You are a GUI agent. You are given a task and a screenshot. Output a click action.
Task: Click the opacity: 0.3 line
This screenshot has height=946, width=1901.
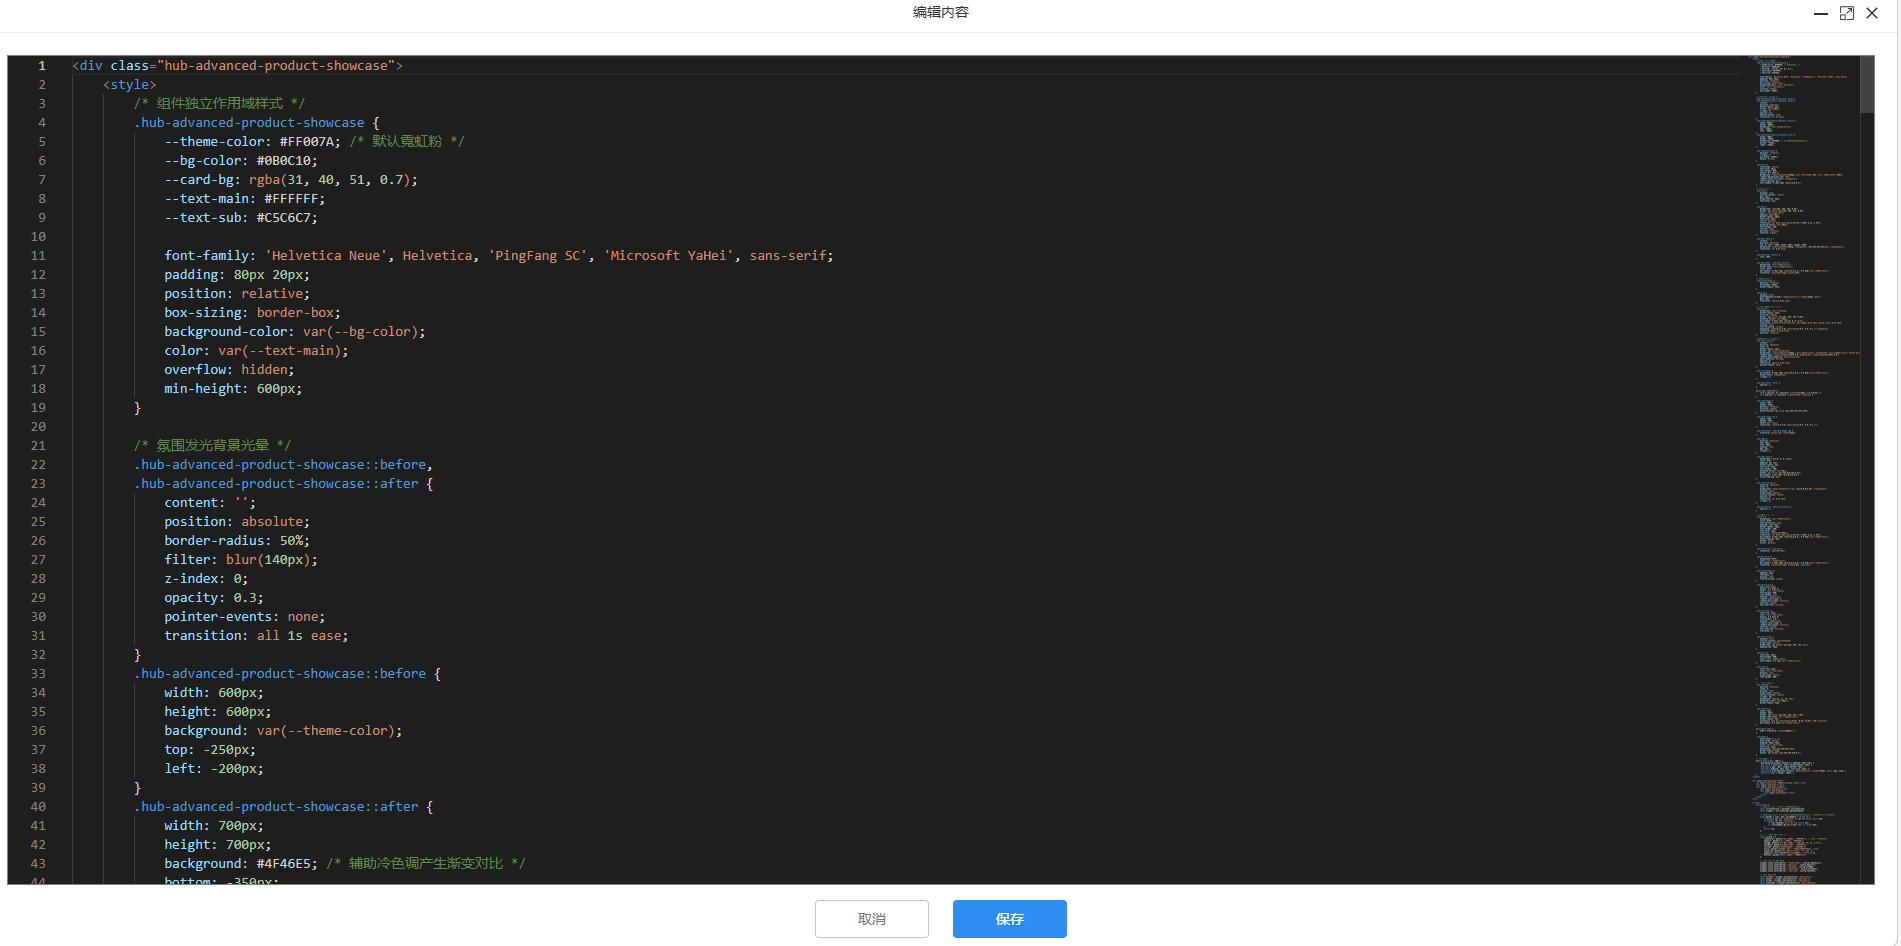point(214,598)
